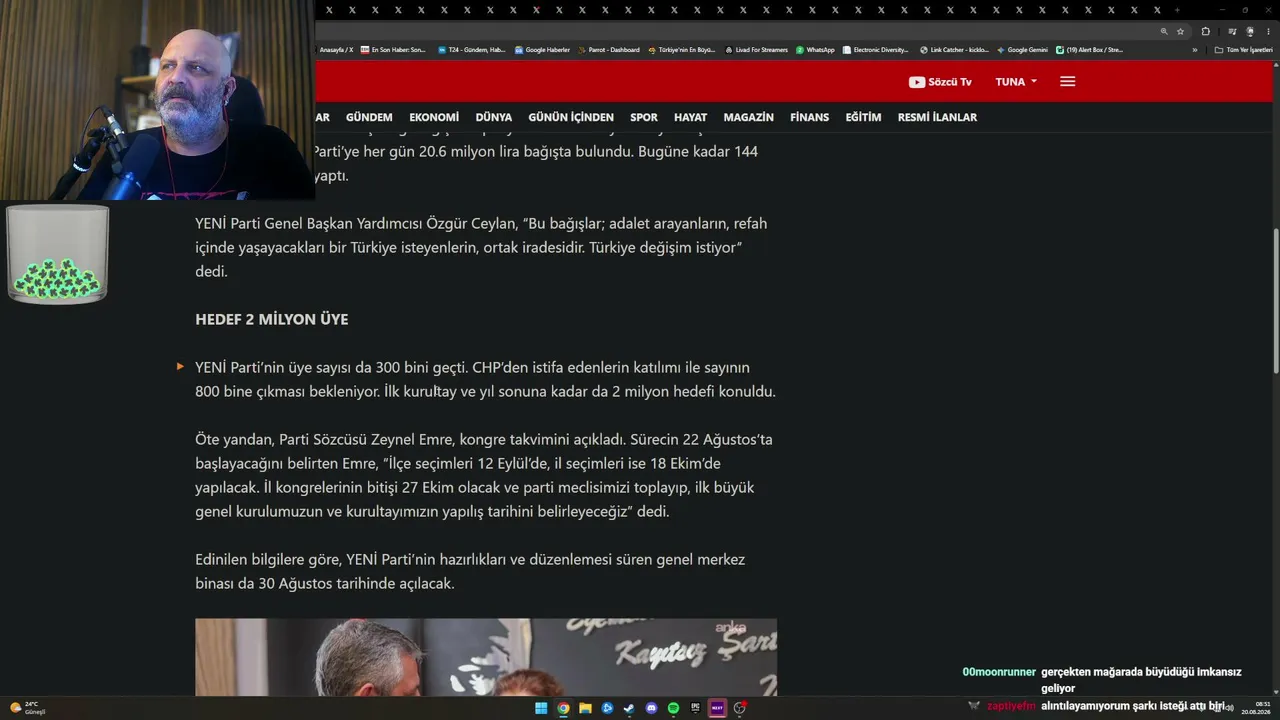Open the Parrot Dashboard bookmark

[608, 50]
